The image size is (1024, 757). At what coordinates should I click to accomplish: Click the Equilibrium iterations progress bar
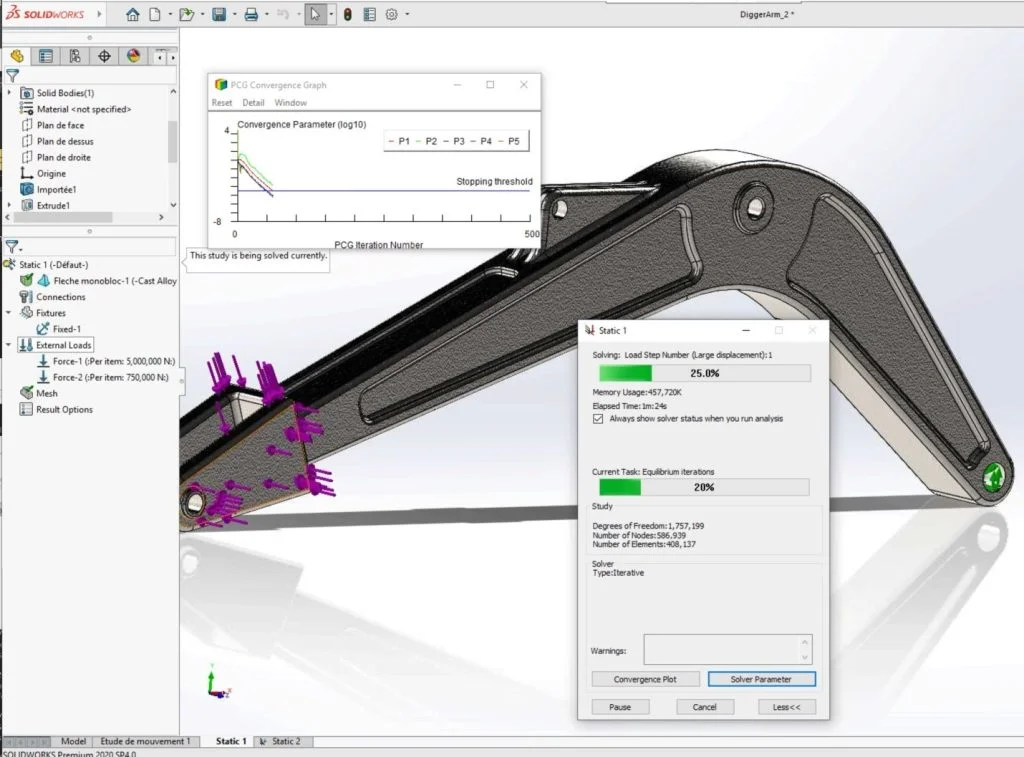click(705, 487)
